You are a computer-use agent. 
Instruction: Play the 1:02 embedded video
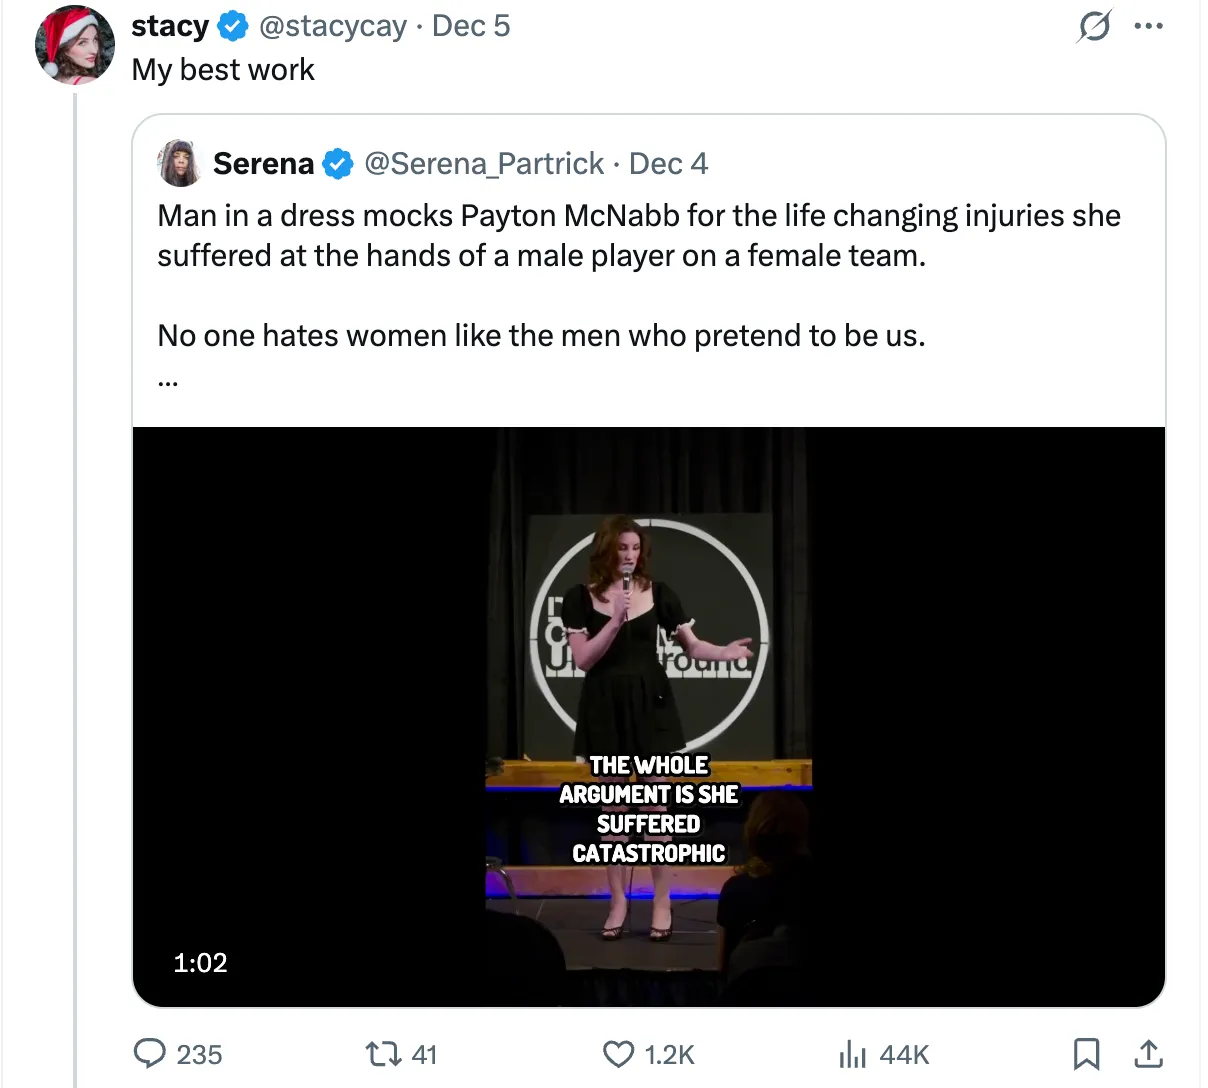click(648, 716)
